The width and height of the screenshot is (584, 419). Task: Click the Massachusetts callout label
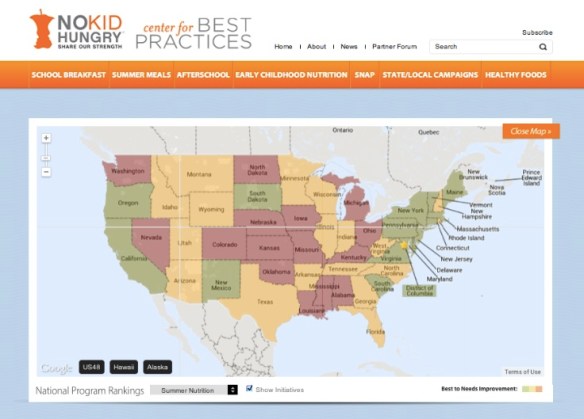point(478,229)
